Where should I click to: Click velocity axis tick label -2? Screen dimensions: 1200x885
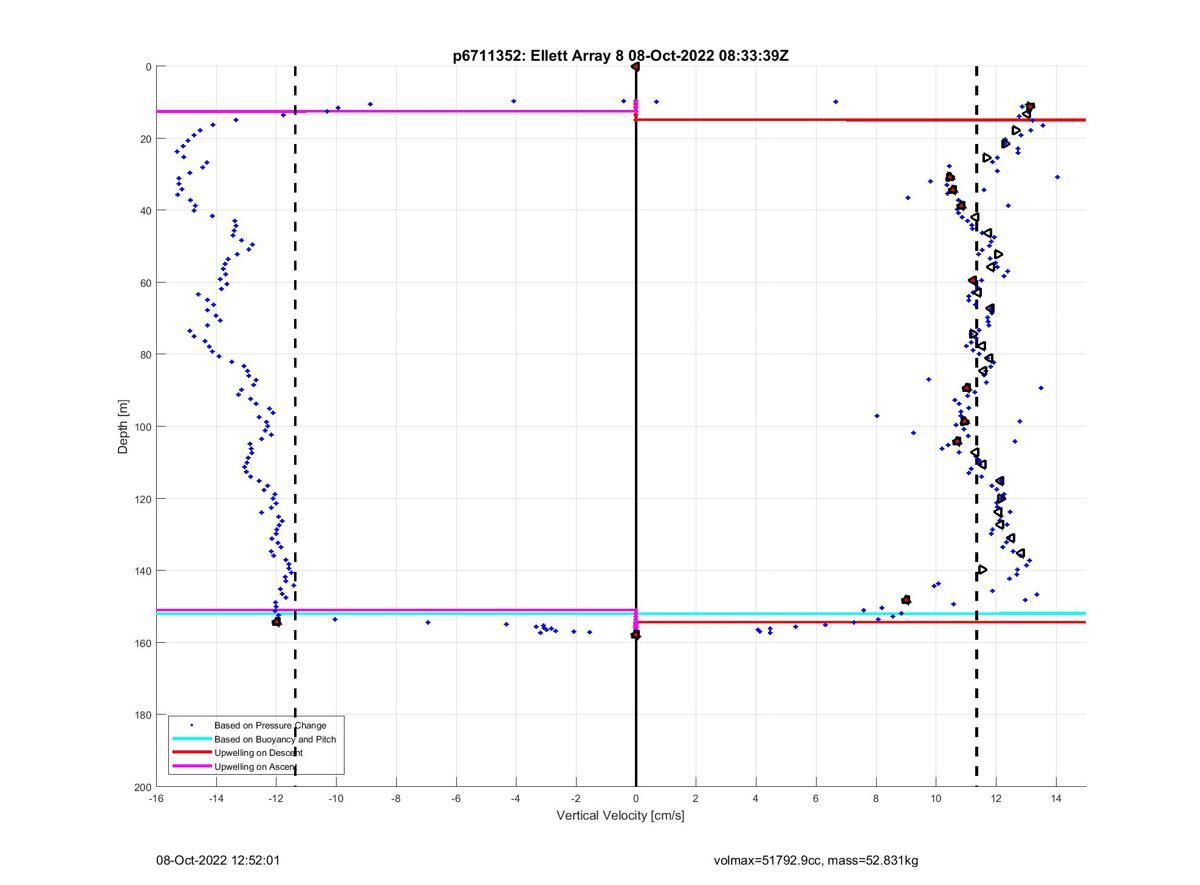pos(576,798)
